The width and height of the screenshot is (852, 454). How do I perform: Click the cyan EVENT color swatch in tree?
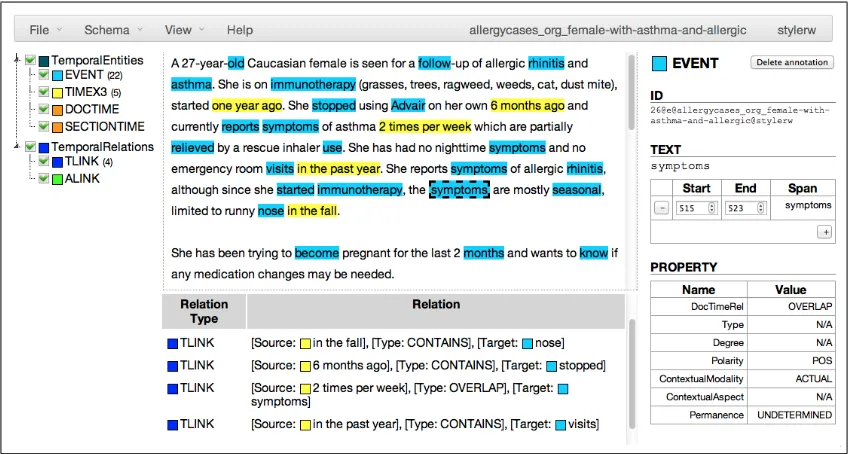(57, 75)
